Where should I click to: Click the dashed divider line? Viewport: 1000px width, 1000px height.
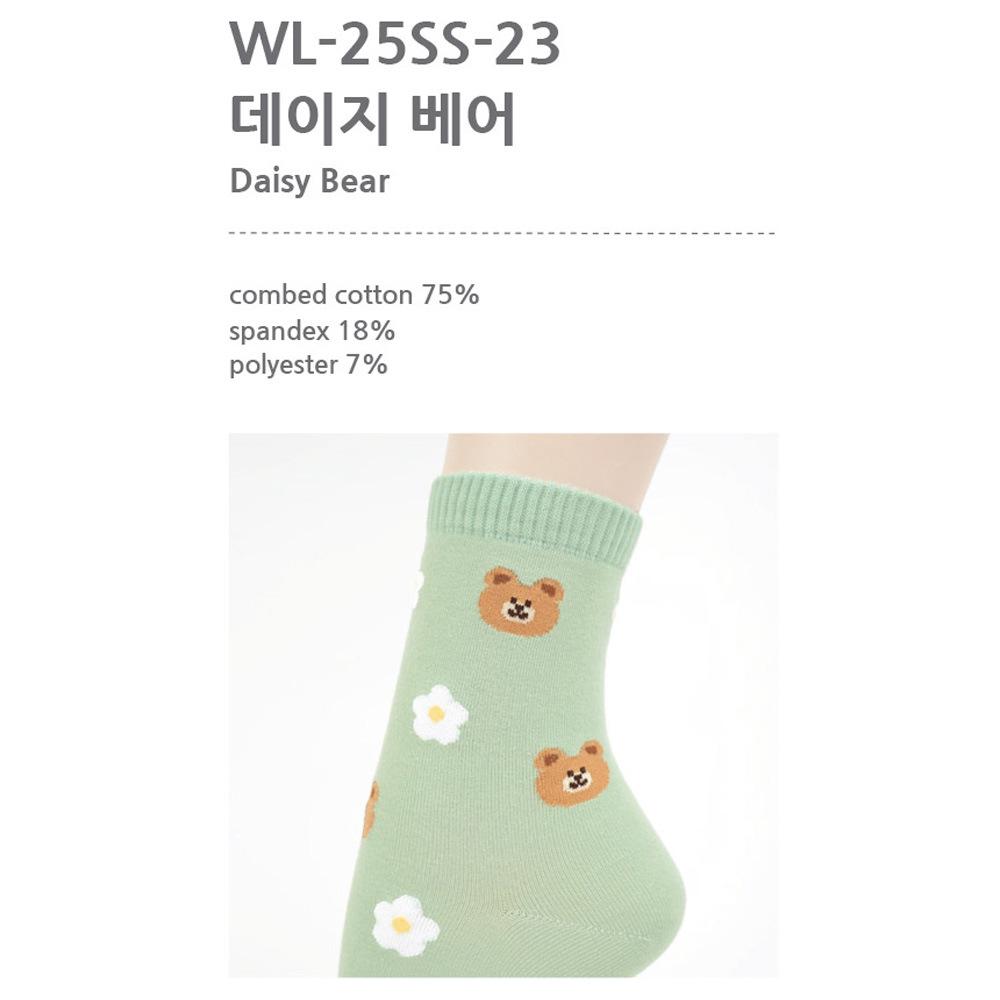click(x=502, y=233)
